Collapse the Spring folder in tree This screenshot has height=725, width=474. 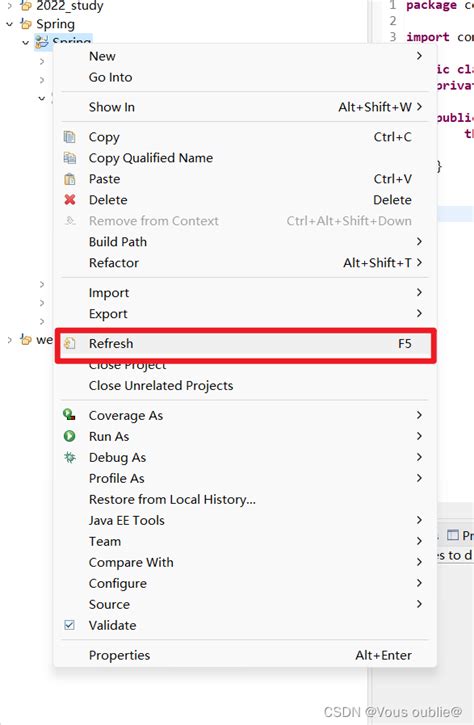click(10, 24)
